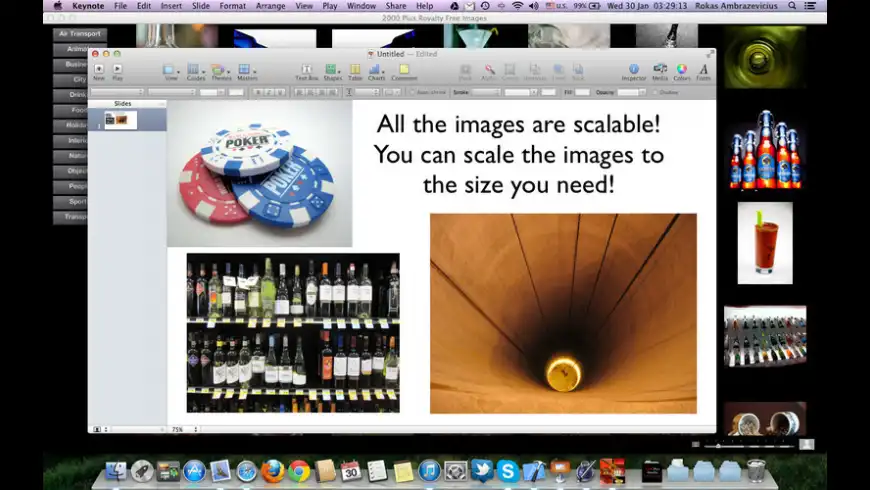Open Spotlight search in menu bar
The height and width of the screenshot is (490, 870).
point(792,6)
